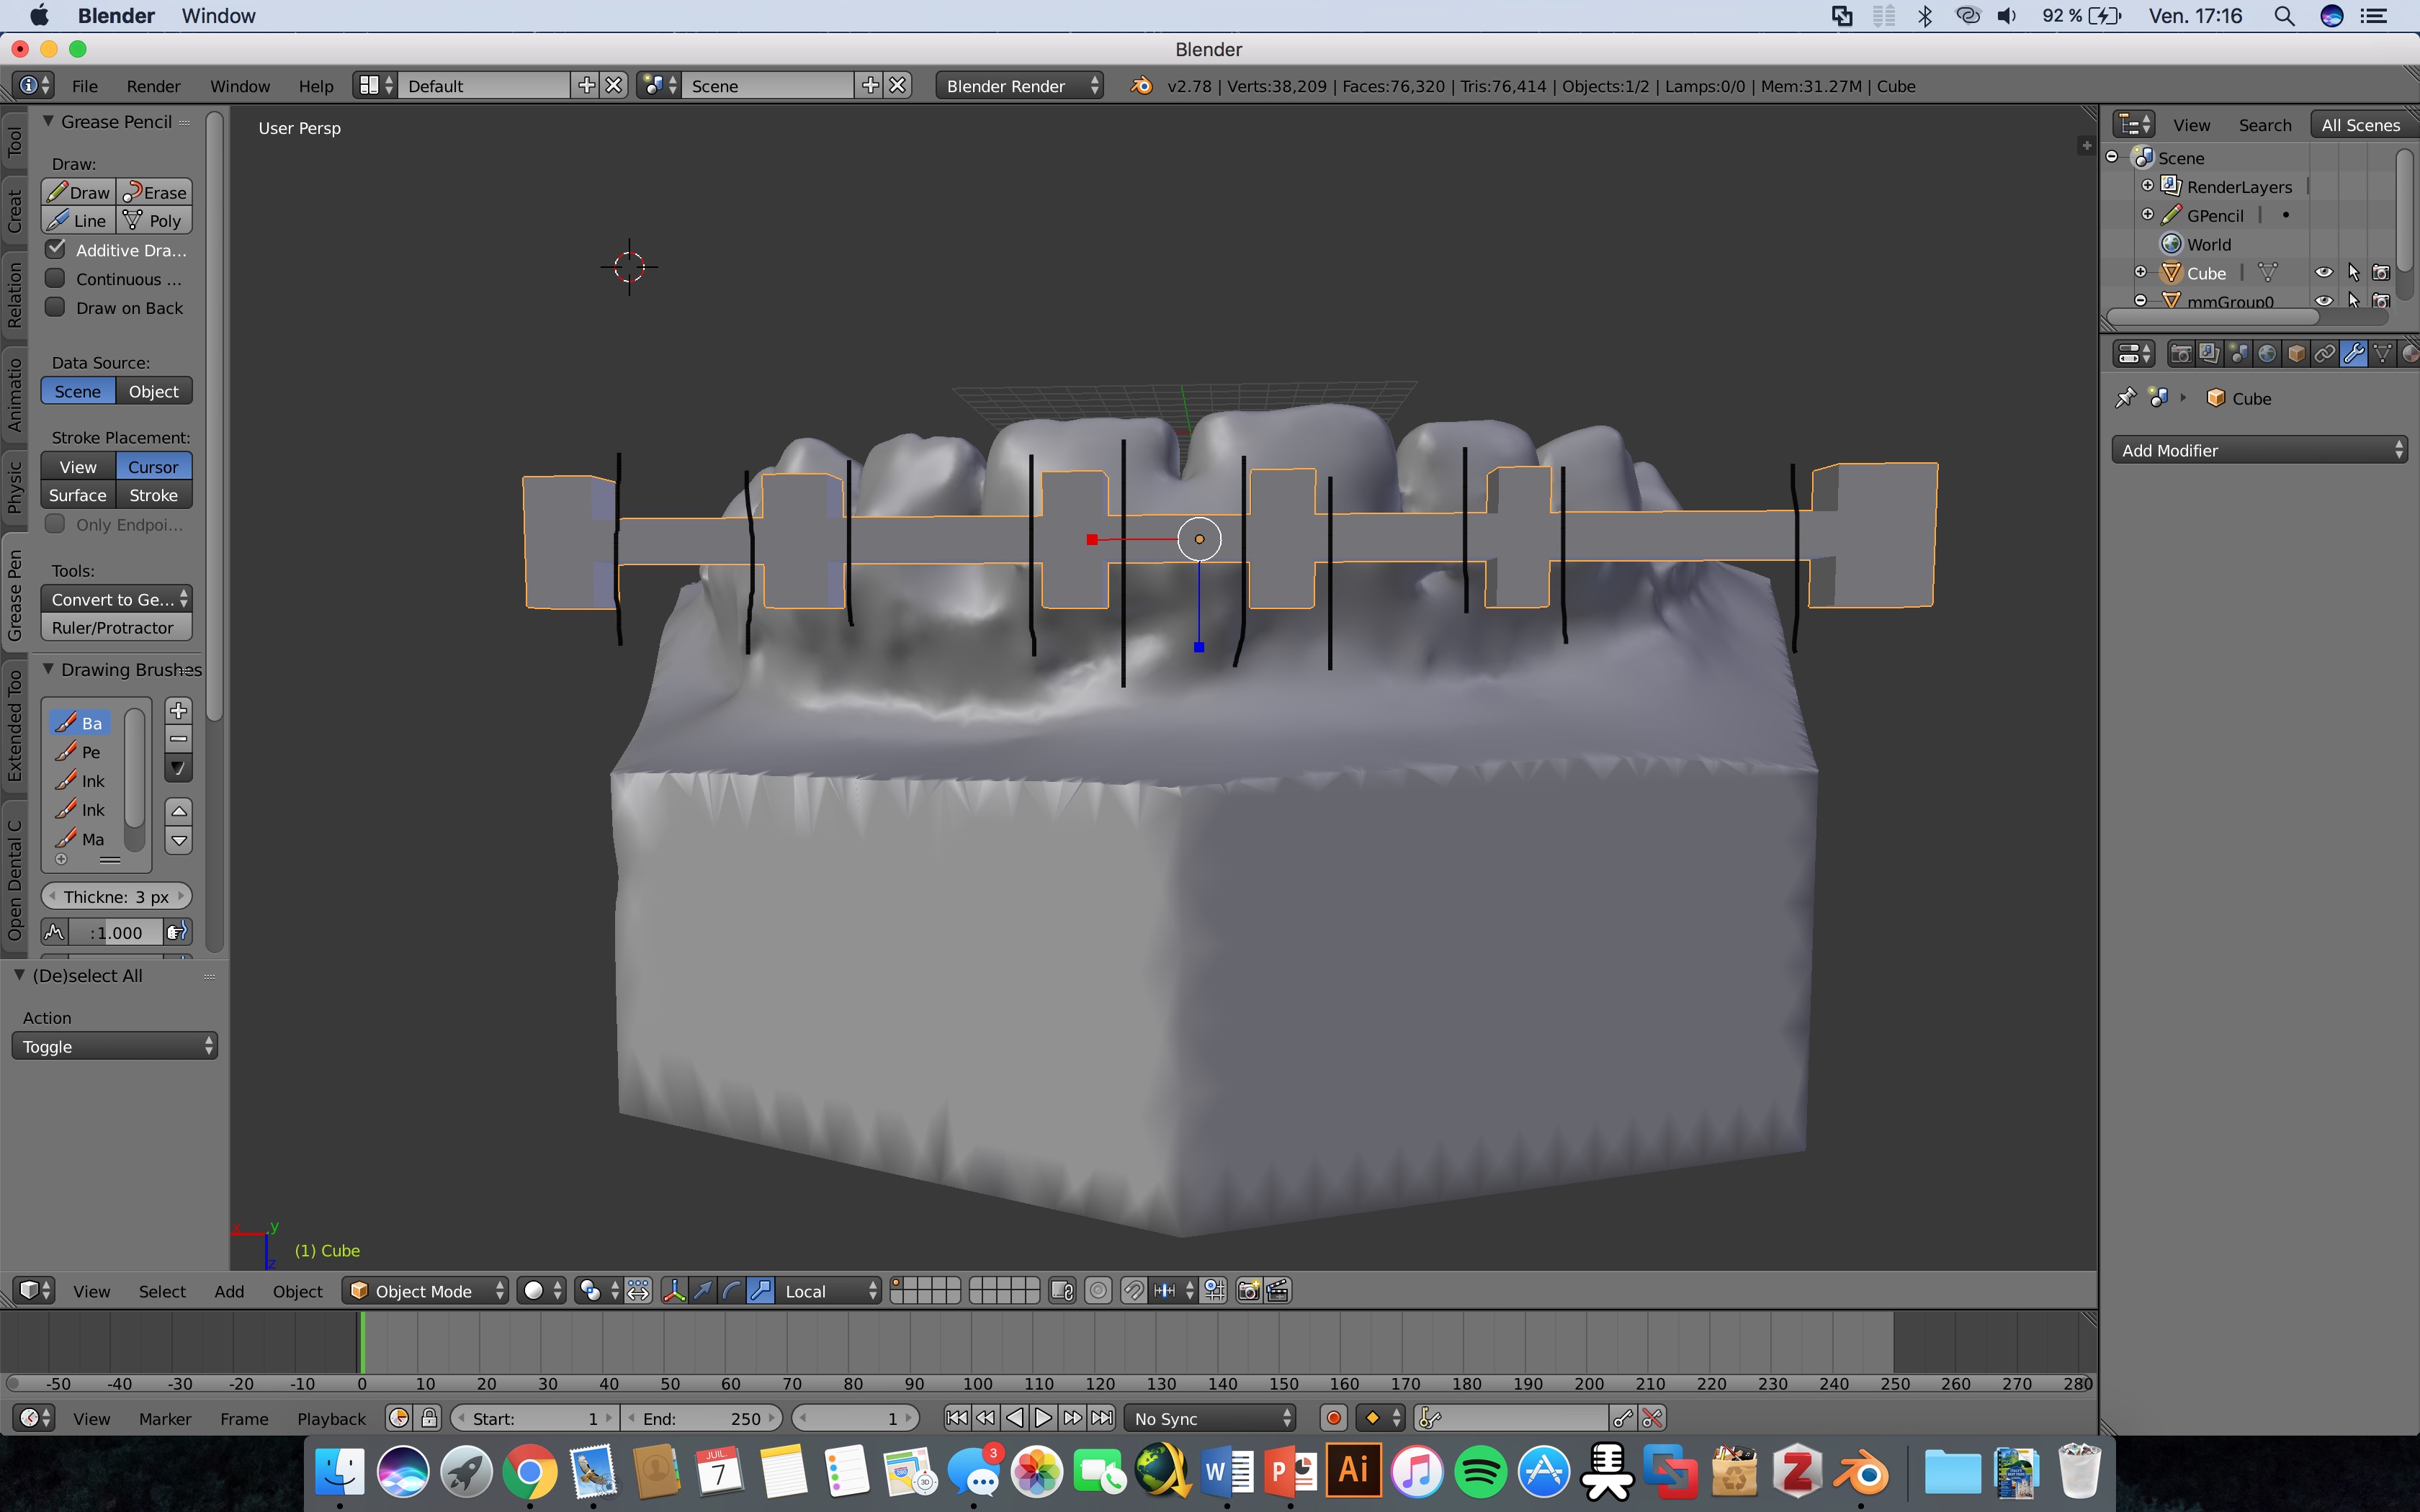The width and height of the screenshot is (2420, 1512).
Task: Toggle mmGroup0 visibility eye in outliner
Action: click(x=2324, y=300)
